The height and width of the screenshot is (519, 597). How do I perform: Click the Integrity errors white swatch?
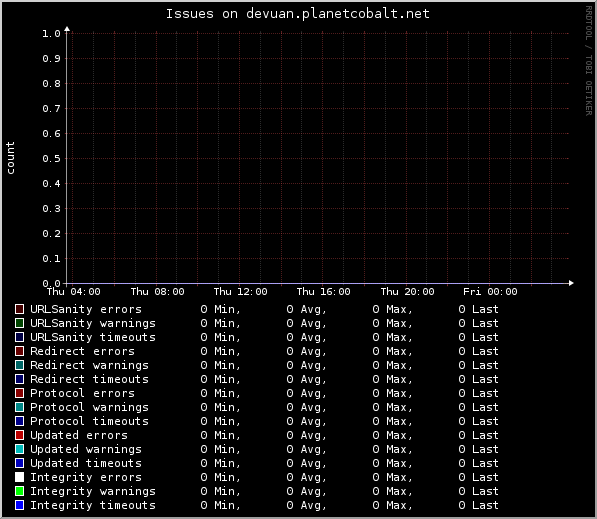click(x=19, y=477)
